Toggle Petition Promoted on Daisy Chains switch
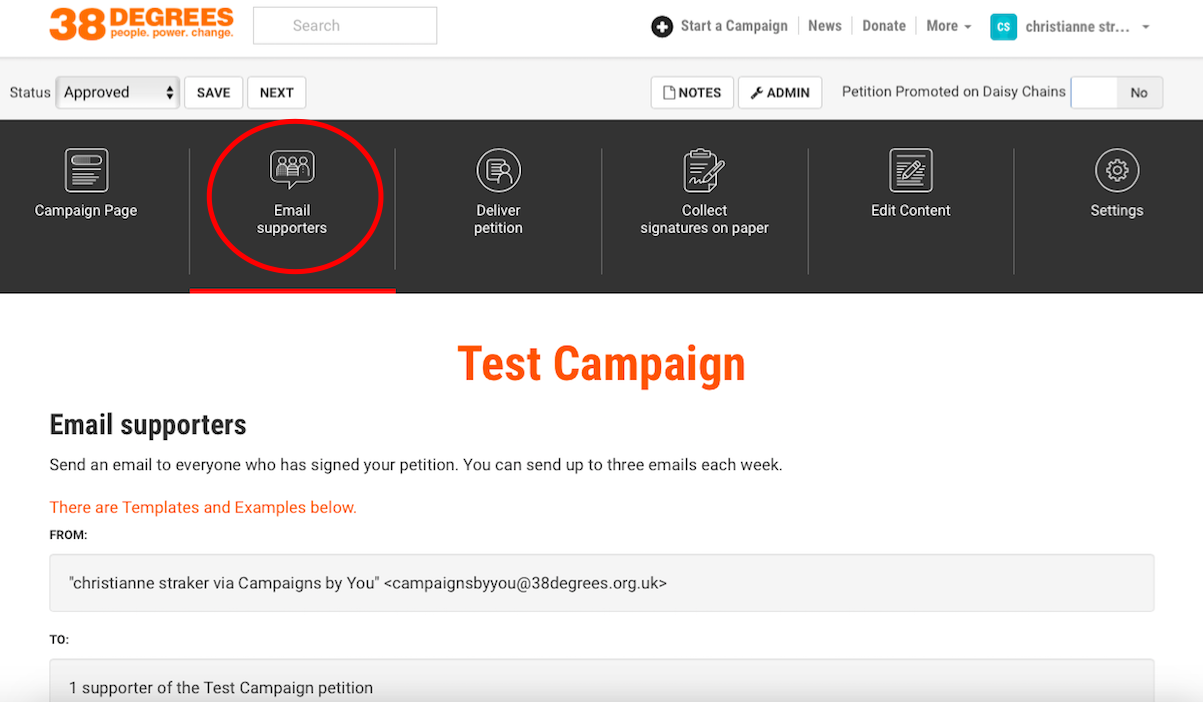This screenshot has width=1203, height=702. (x=1116, y=92)
